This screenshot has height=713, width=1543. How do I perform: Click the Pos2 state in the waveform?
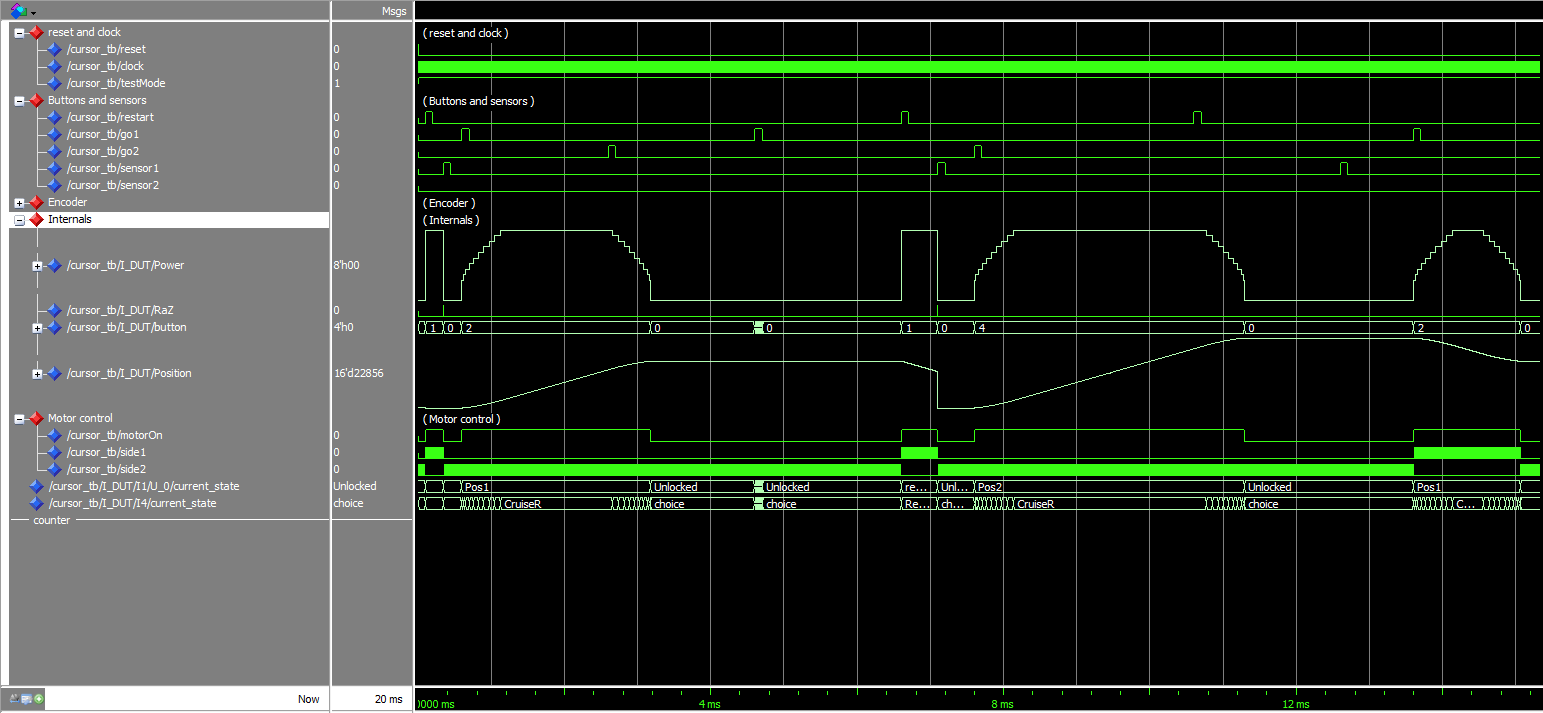tap(989, 487)
